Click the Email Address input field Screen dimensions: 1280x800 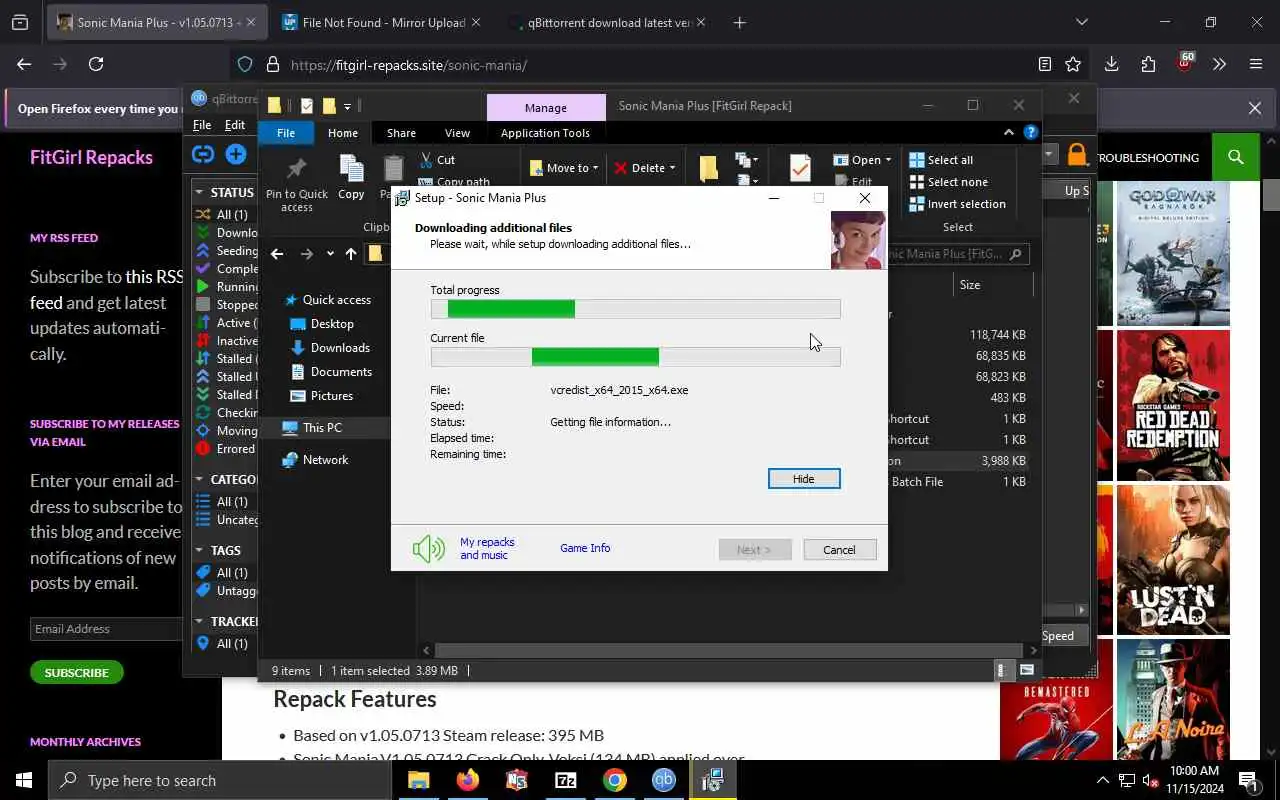106,629
